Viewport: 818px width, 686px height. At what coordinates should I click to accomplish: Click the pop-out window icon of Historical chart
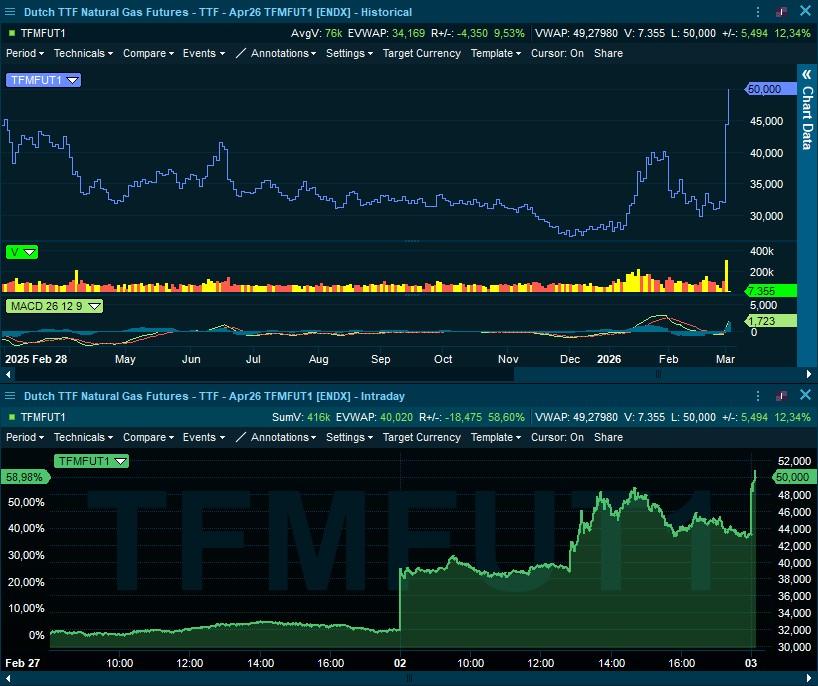pos(781,12)
